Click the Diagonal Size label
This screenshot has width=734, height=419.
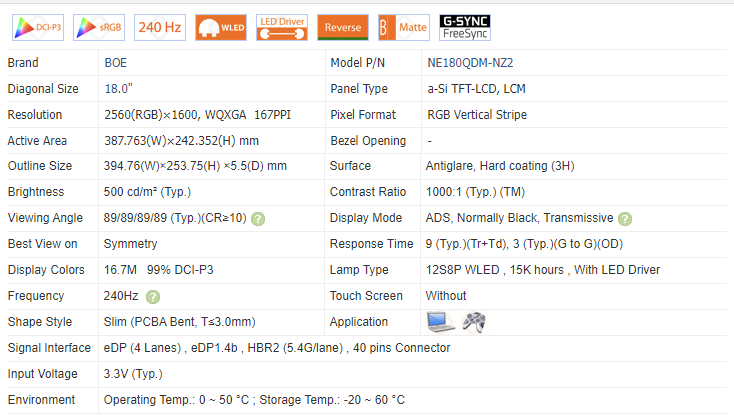[43, 89]
